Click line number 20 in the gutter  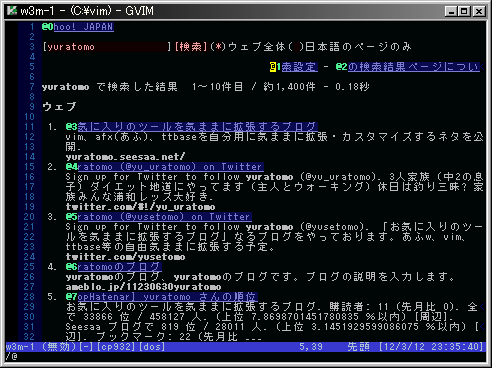pos(29,217)
